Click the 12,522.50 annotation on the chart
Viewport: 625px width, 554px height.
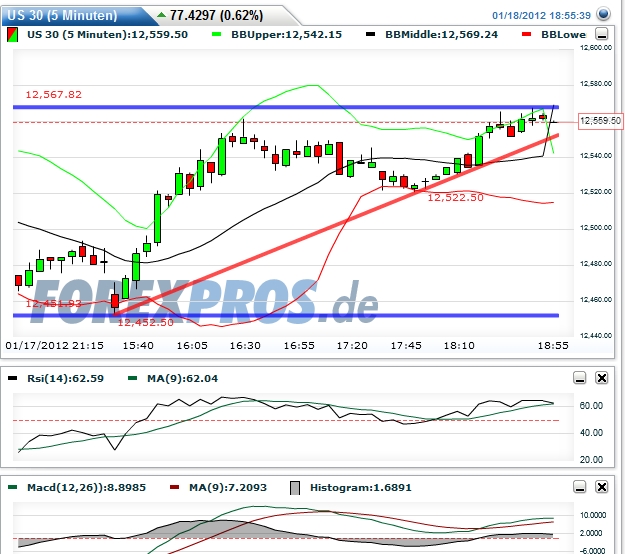(456, 197)
